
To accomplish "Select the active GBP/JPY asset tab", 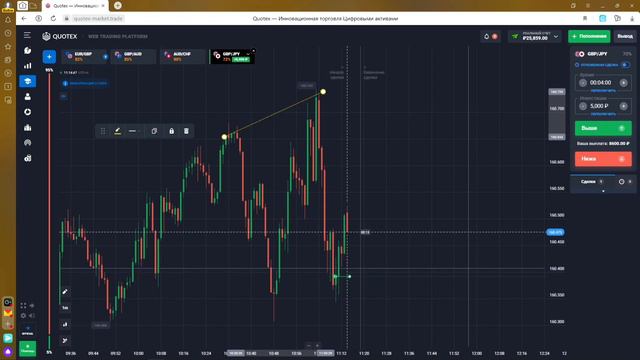I will point(232,56).
